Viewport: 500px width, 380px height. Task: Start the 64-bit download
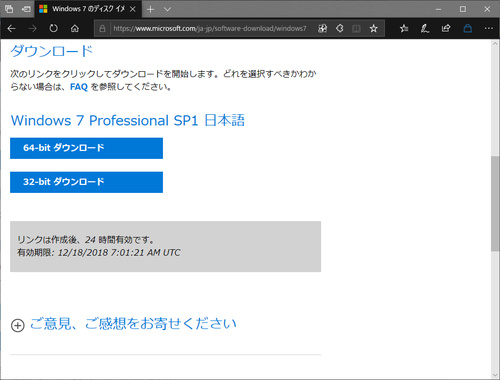click(86, 148)
